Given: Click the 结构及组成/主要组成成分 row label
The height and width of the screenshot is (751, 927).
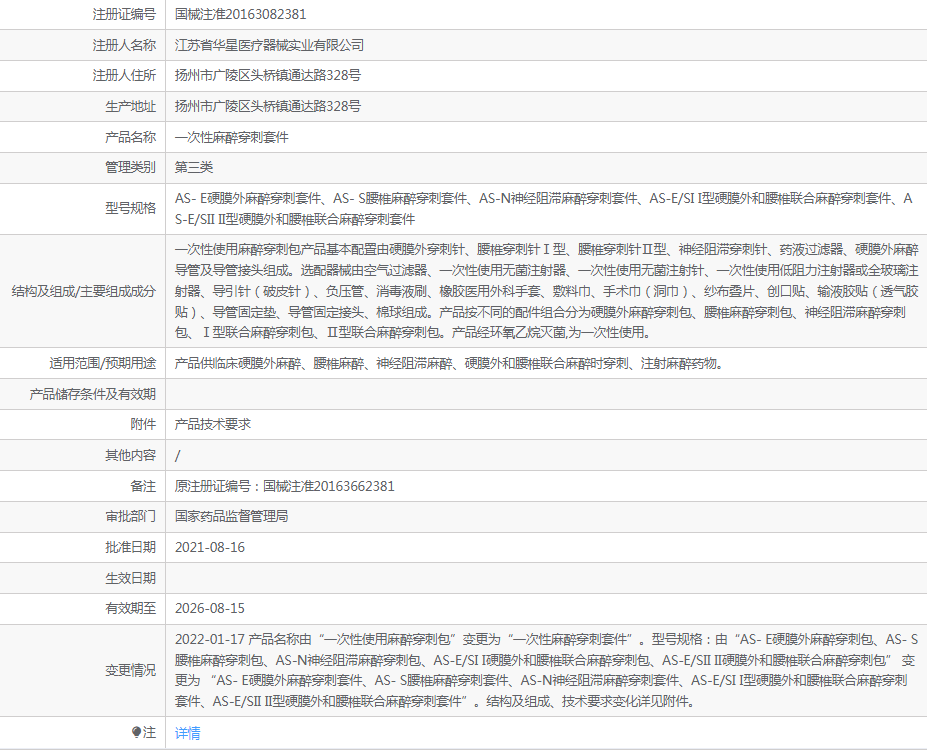Looking at the screenshot, I should (x=84, y=291).
